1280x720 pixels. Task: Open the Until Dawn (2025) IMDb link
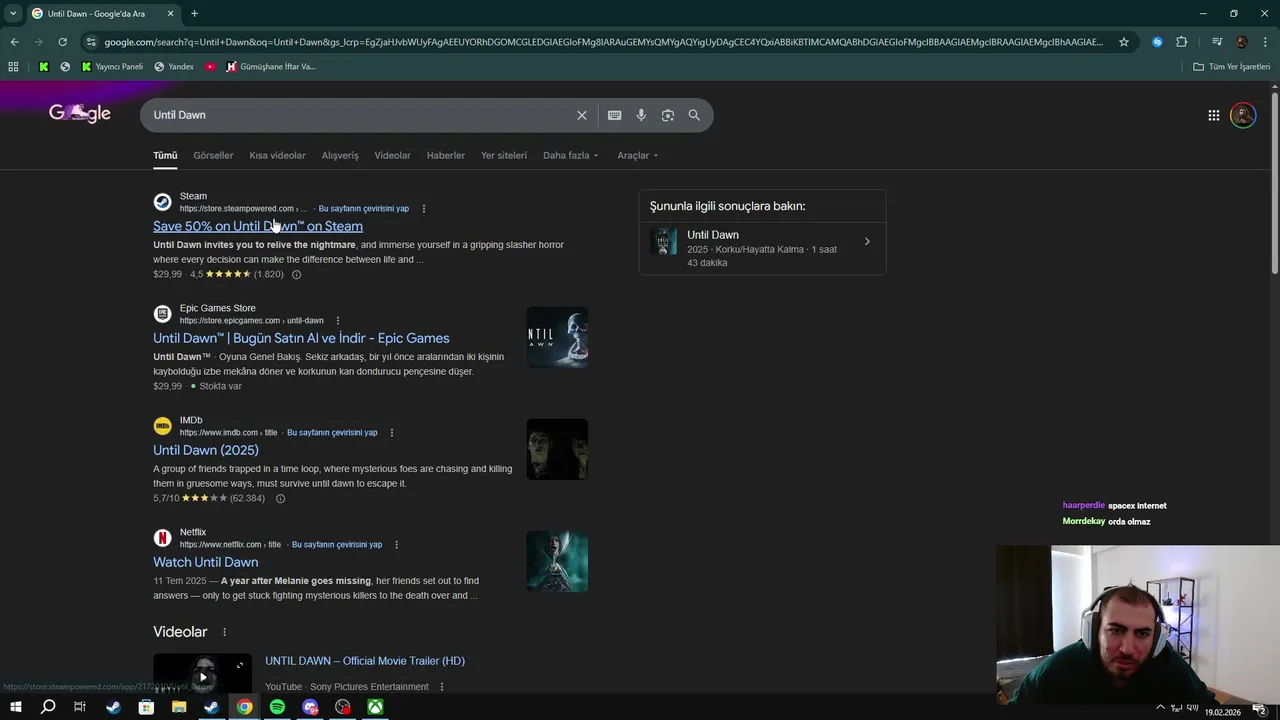(206, 450)
